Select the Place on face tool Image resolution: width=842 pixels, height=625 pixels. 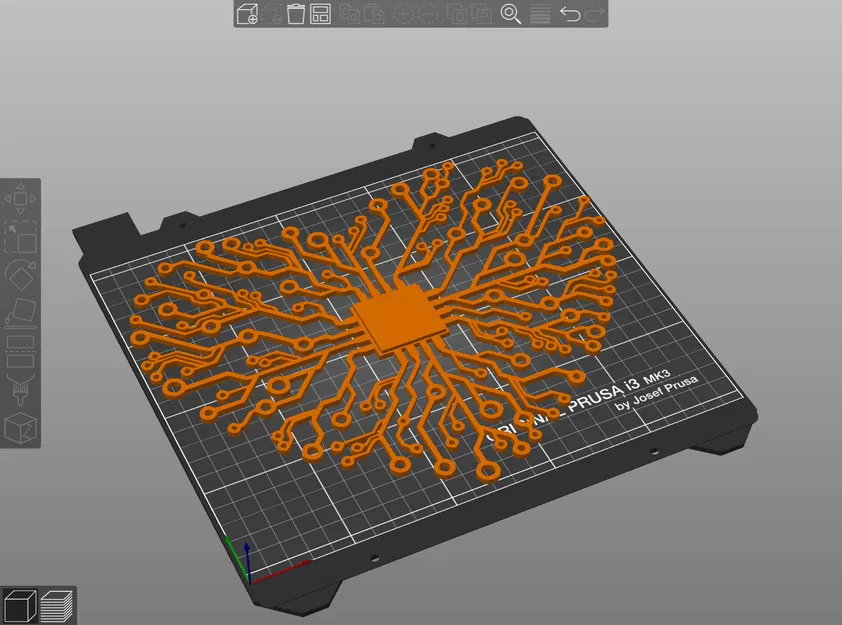point(20,312)
